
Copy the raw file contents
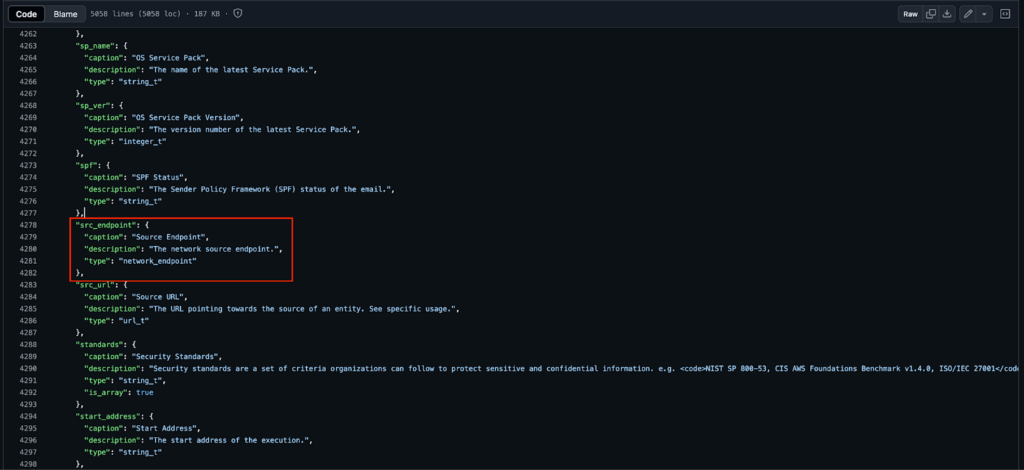pyautogui.click(x=931, y=14)
